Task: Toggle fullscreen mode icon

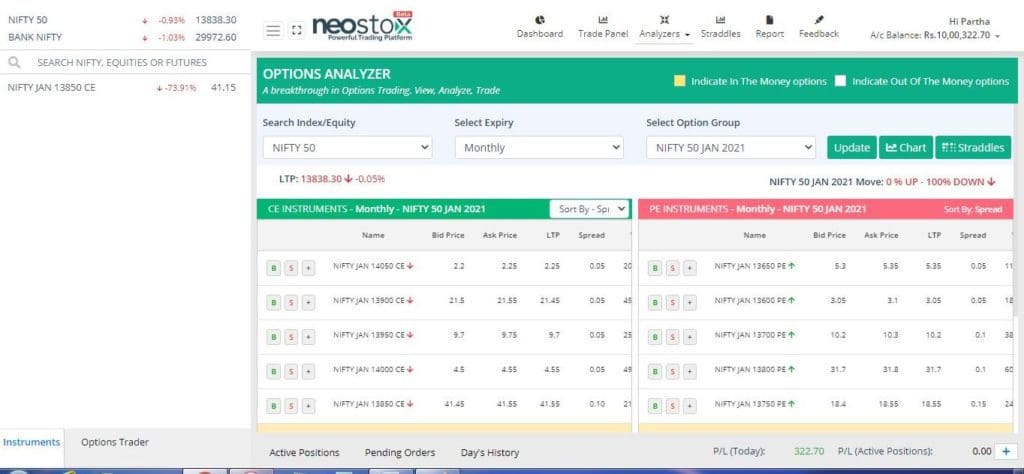Action: coord(296,31)
